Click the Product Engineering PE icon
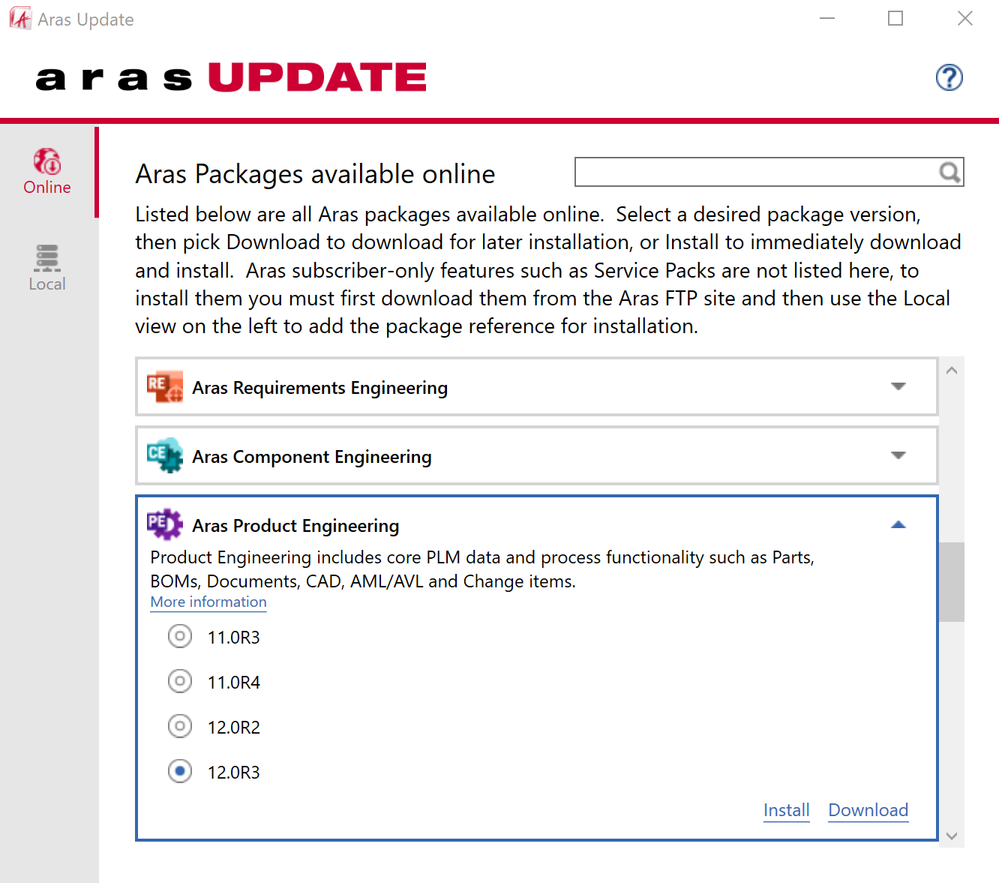999x883 pixels. click(x=165, y=525)
